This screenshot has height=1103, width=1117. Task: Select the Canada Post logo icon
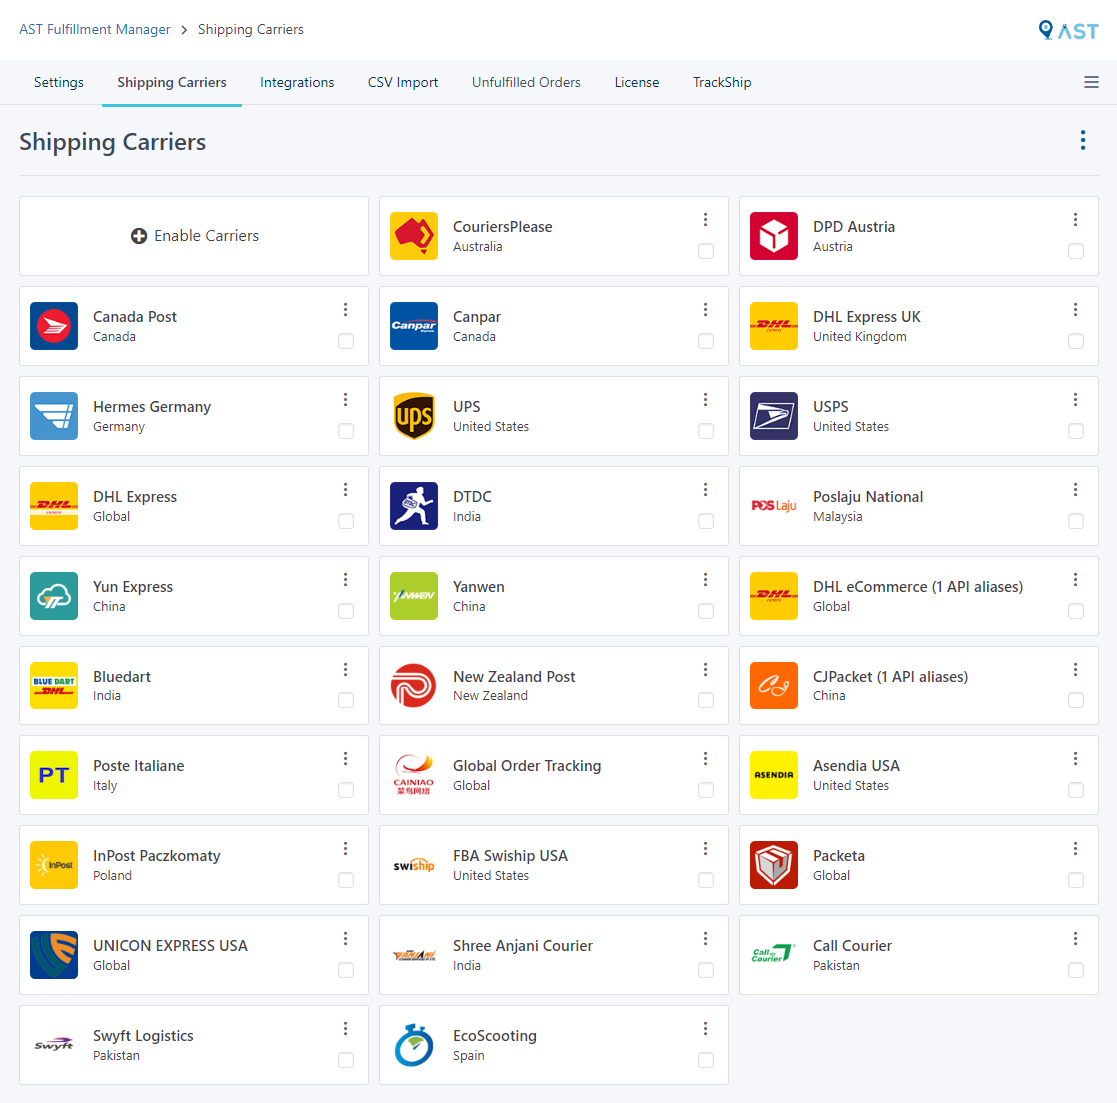click(53, 325)
